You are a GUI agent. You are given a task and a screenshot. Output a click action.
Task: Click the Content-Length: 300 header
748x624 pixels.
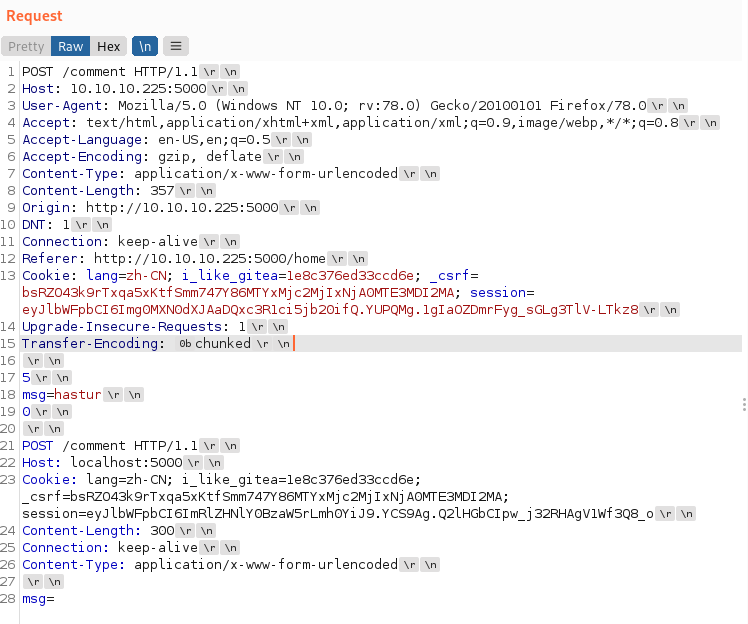[98, 531]
